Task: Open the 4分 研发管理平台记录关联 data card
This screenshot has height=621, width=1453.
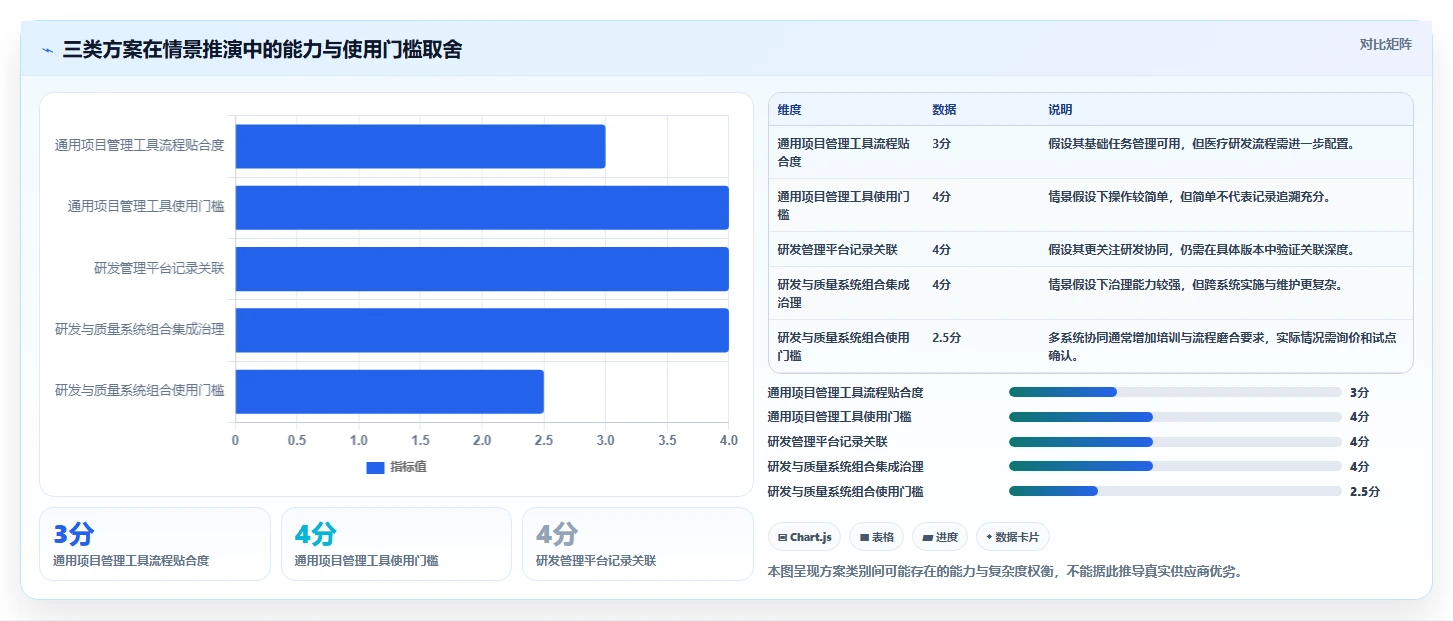Action: pos(637,544)
